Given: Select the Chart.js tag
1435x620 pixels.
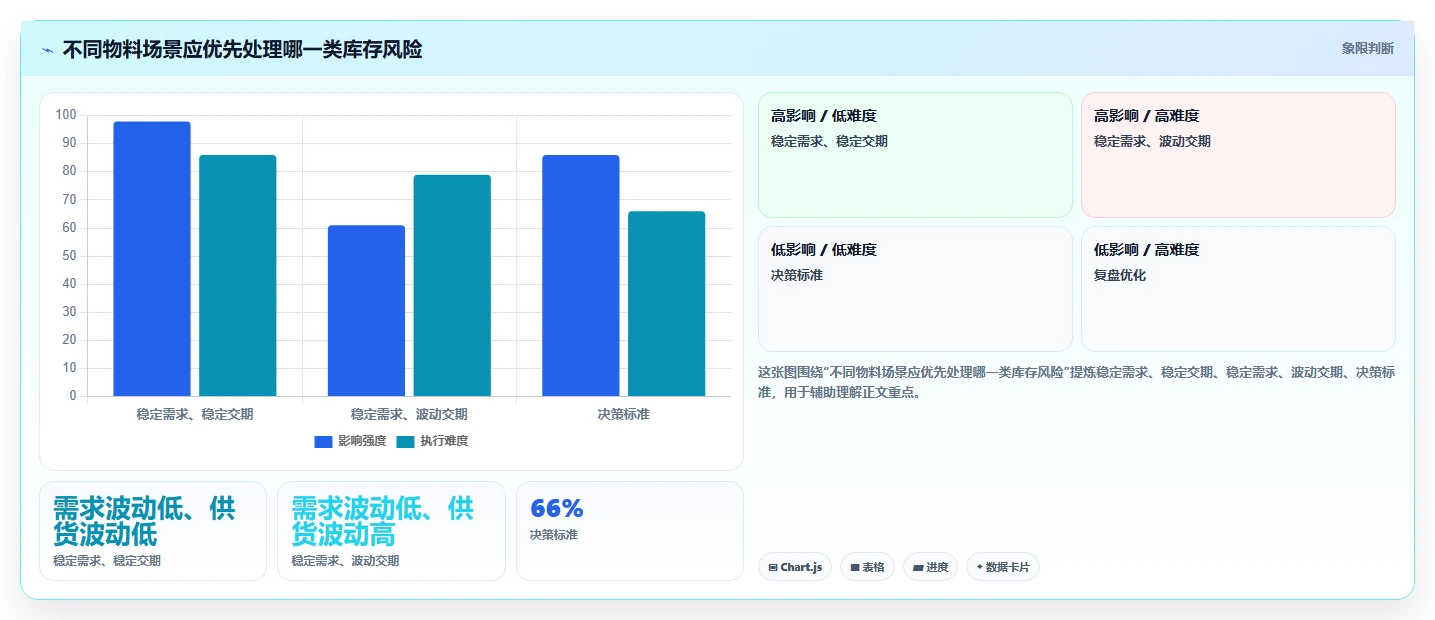Looking at the screenshot, I should coord(795,567).
